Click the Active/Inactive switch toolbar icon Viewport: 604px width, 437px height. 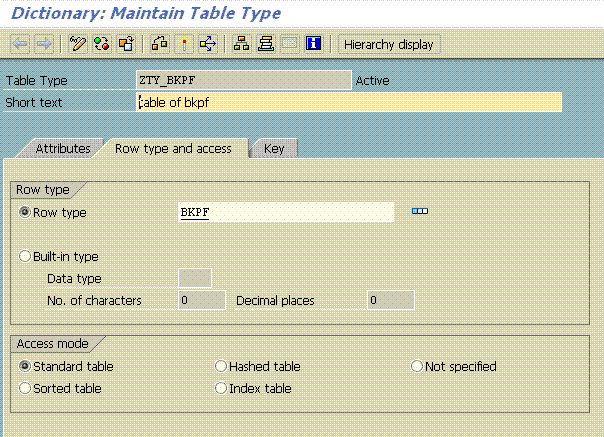coord(102,44)
